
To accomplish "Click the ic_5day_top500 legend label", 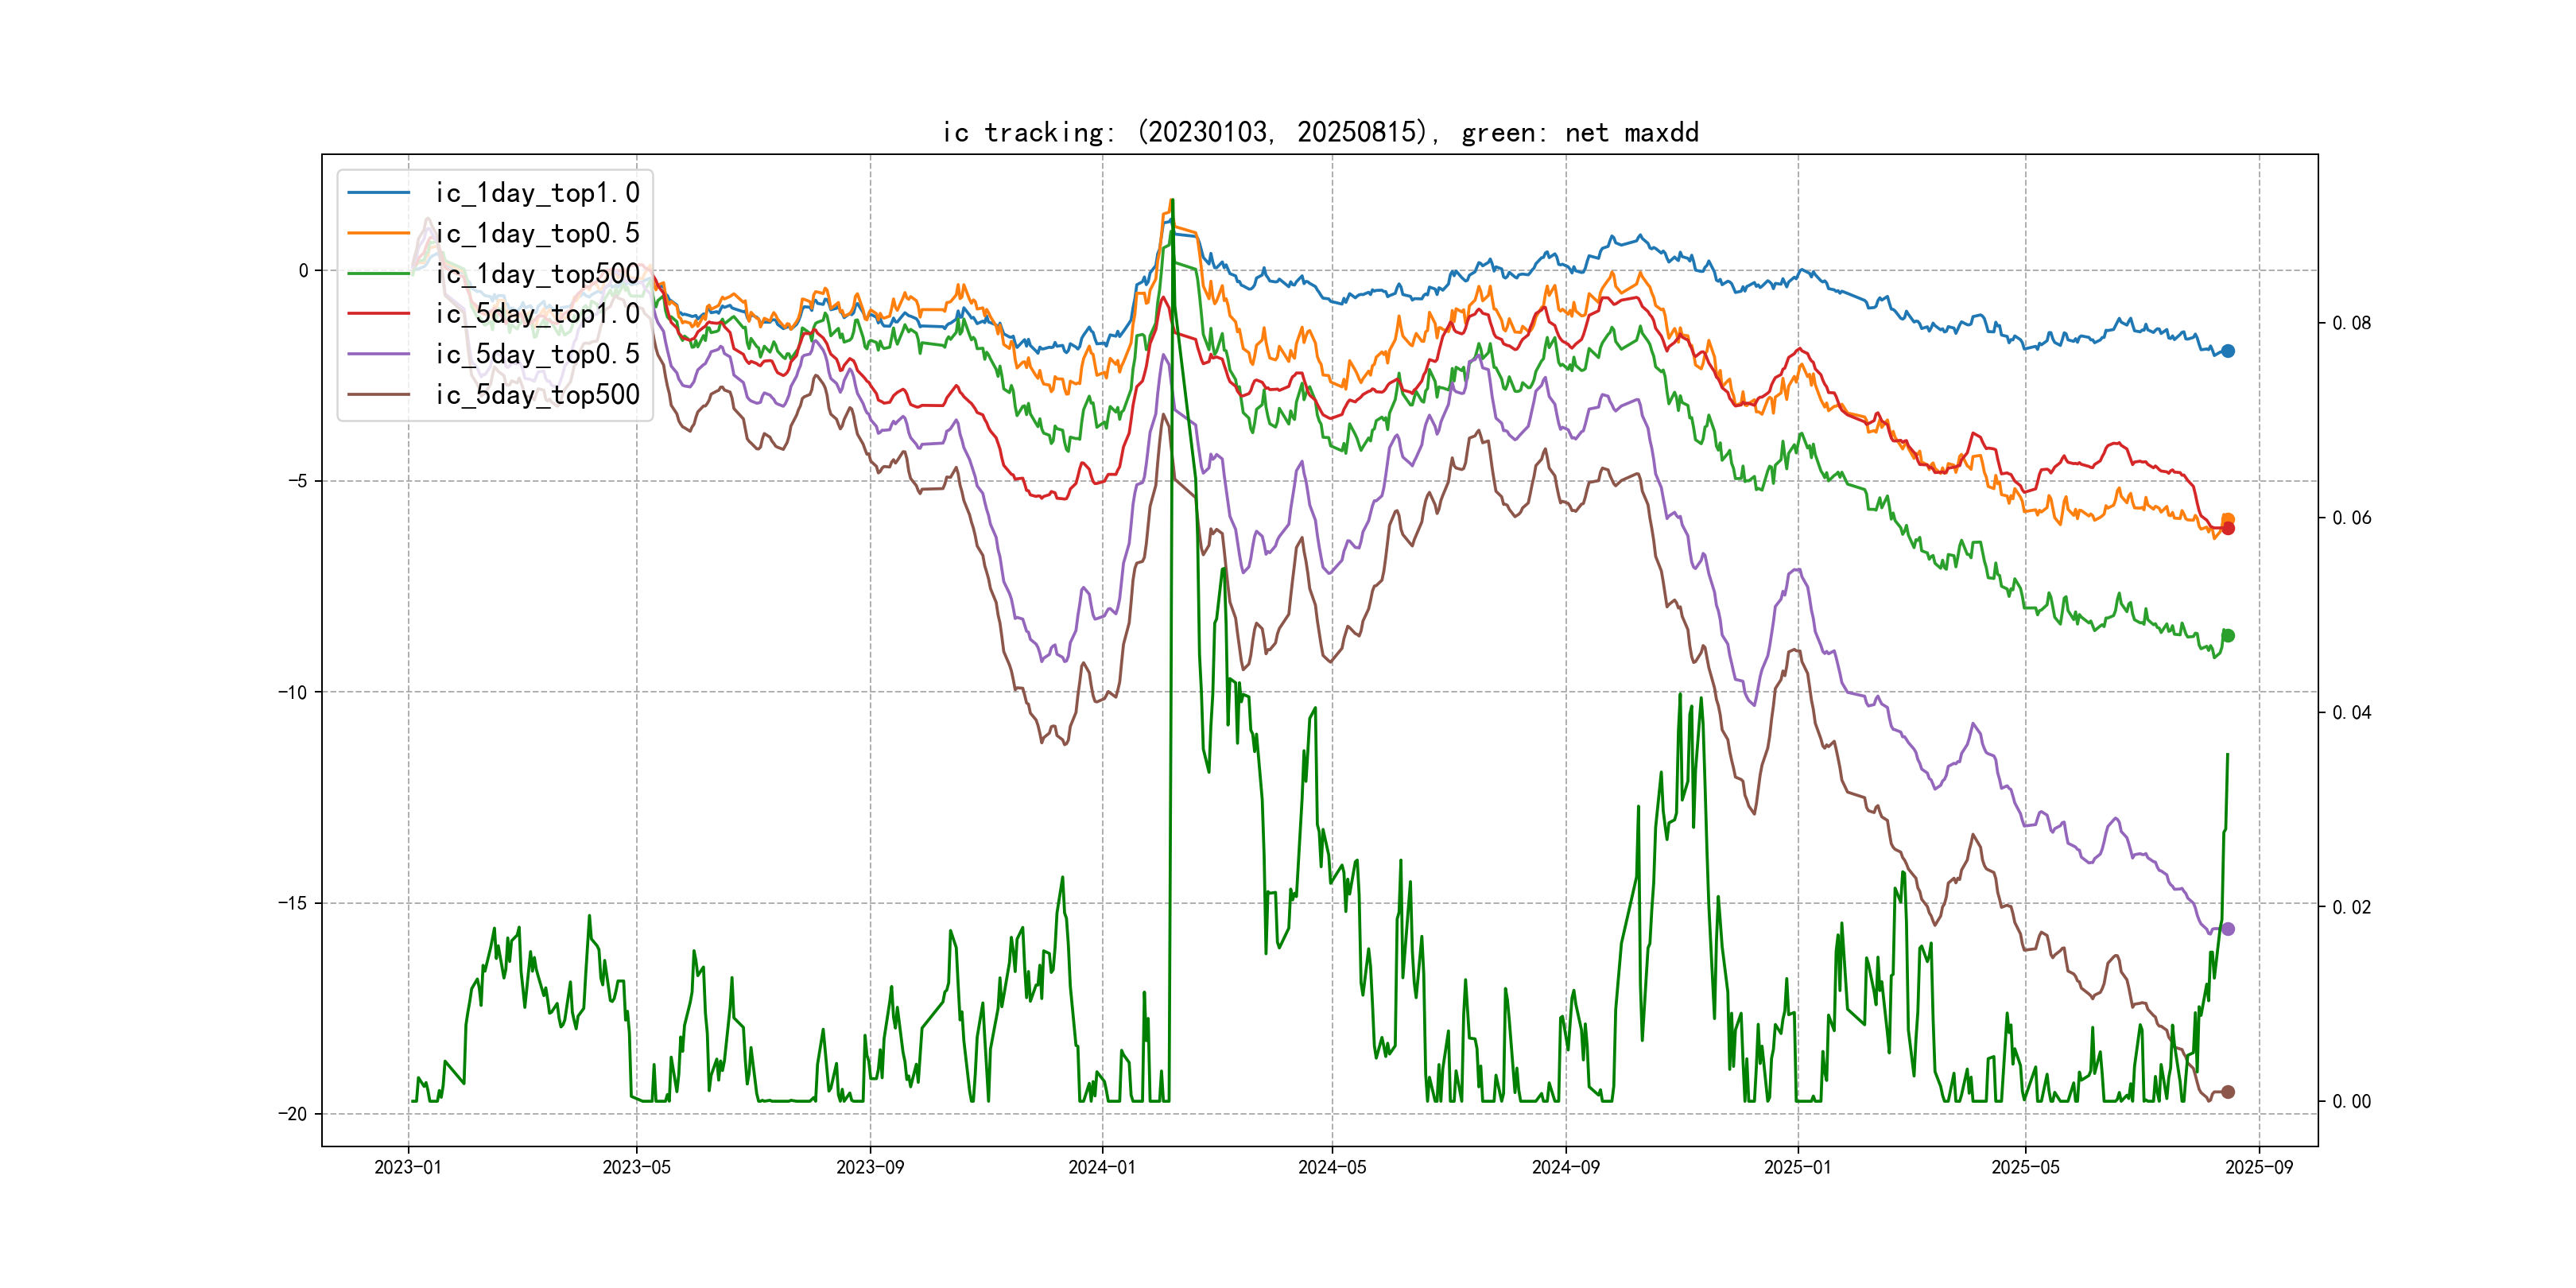I will (537, 394).
